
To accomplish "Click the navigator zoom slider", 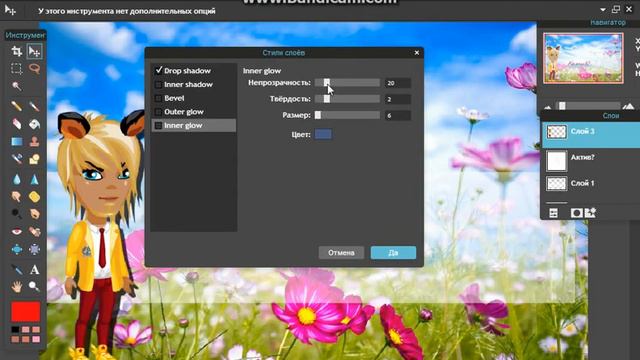I will [587, 106].
